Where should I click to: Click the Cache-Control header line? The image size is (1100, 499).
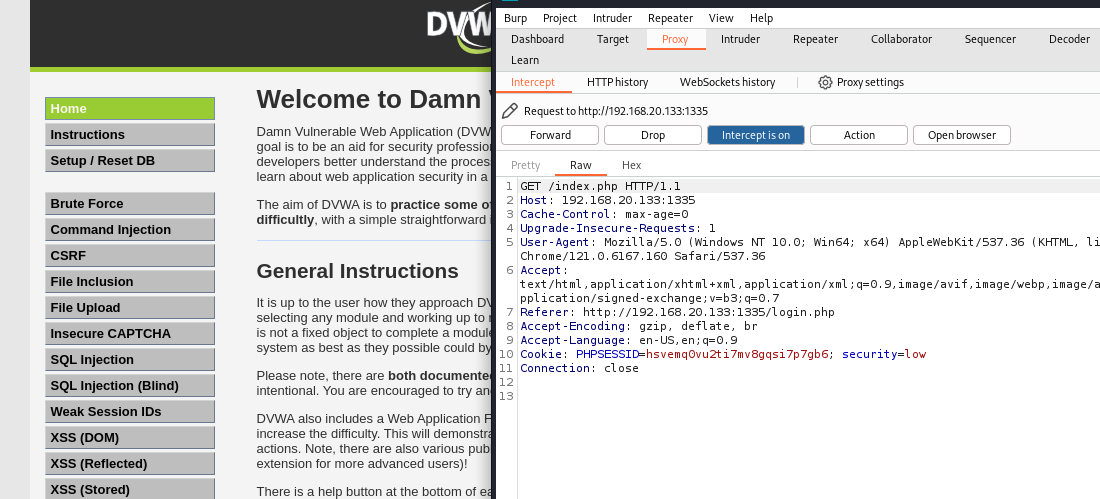(604, 214)
